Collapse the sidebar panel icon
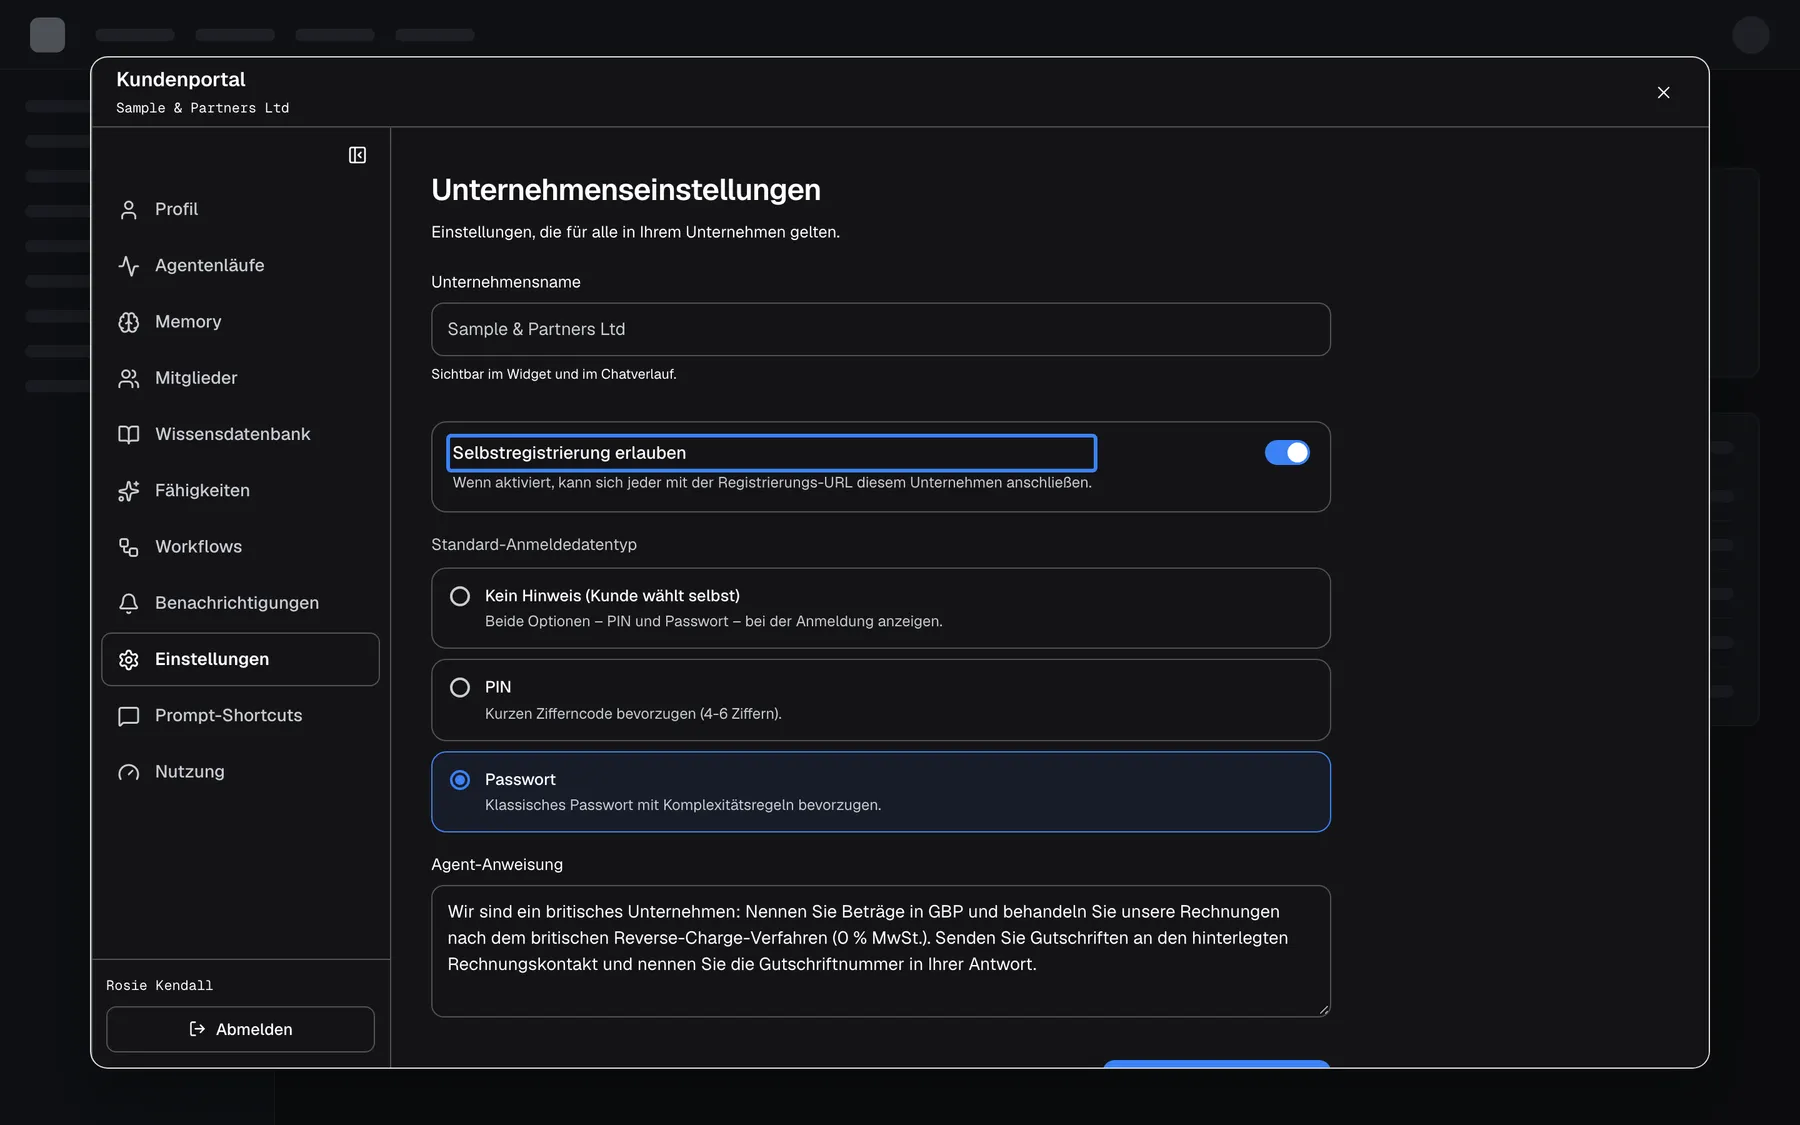The image size is (1800, 1125). [x=357, y=155]
